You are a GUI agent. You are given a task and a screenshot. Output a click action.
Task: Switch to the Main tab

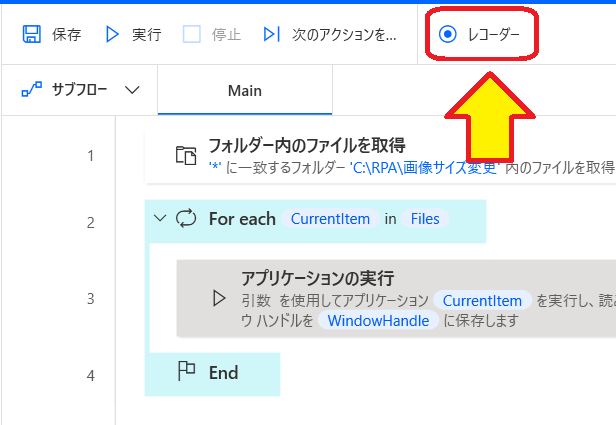(x=244, y=91)
